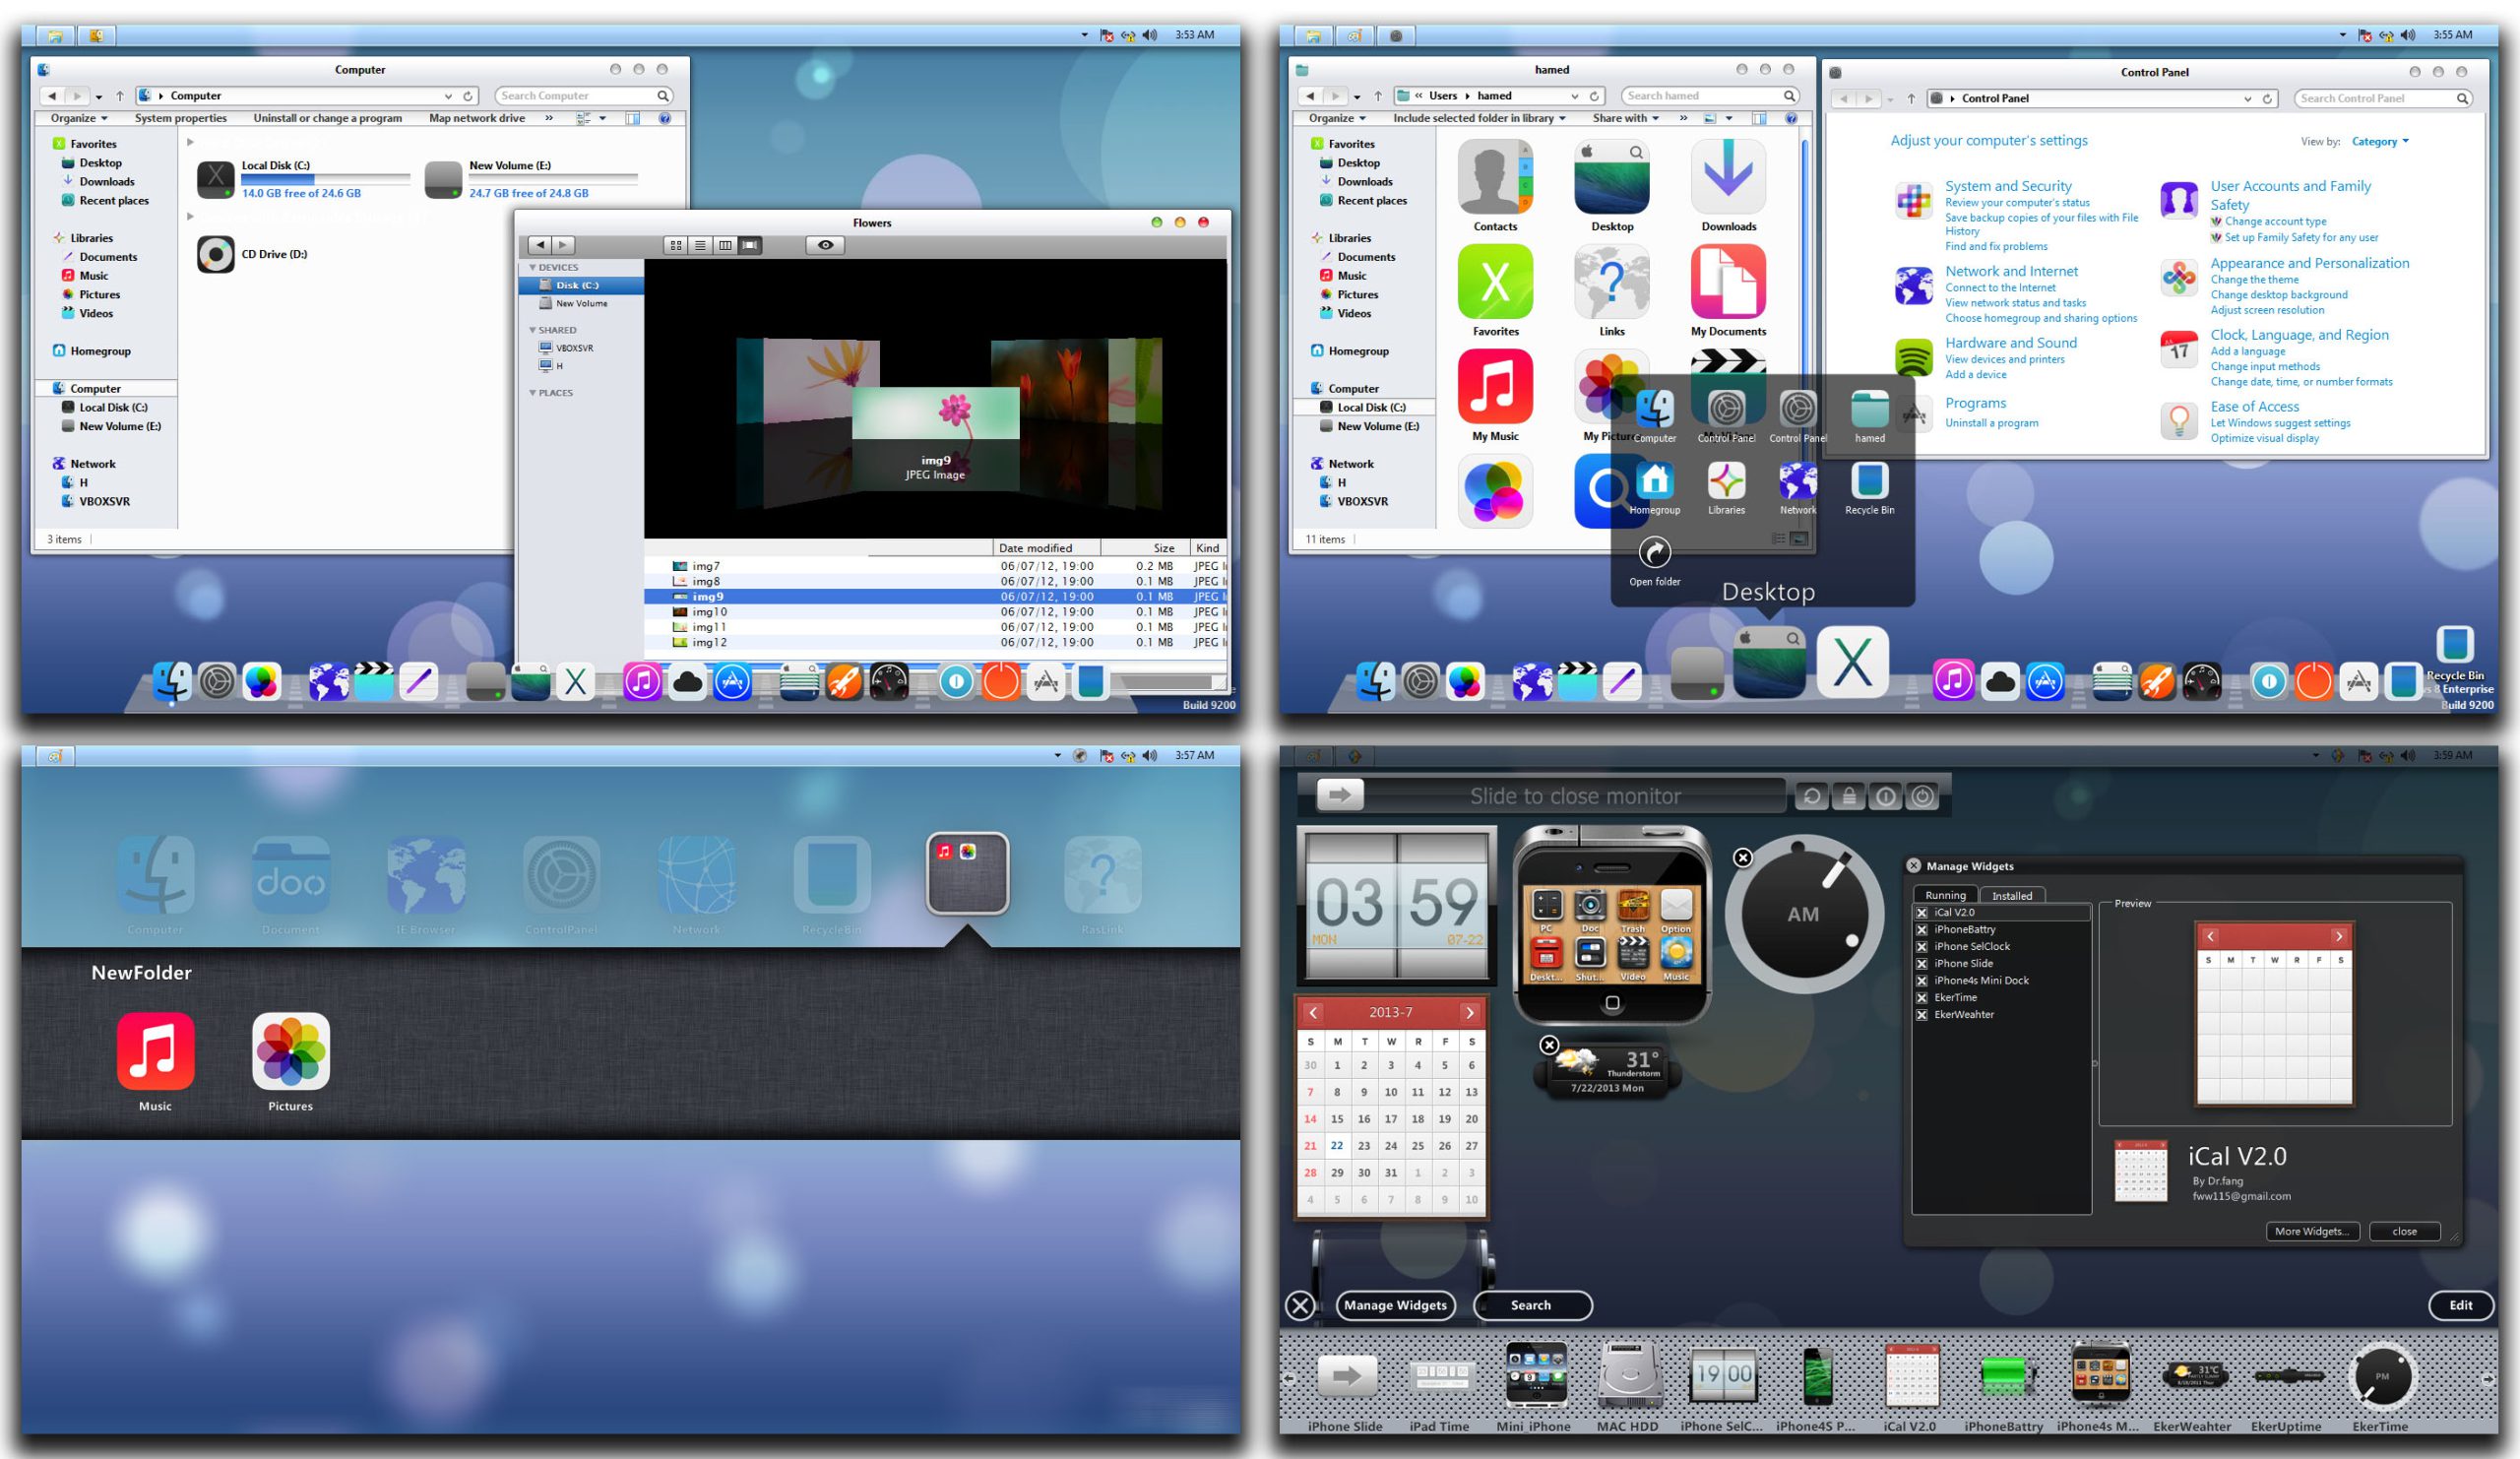Open the View by Category dropdown
This screenshot has width=2520, height=1459.
pos(2380,142)
